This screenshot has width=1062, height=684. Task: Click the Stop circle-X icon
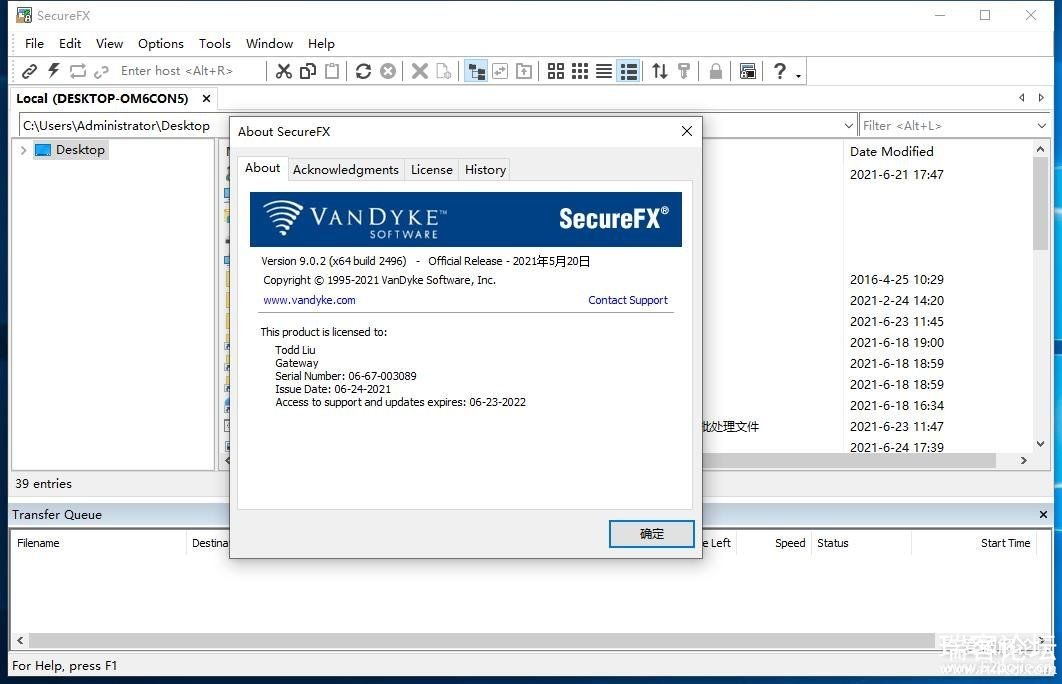[388, 71]
